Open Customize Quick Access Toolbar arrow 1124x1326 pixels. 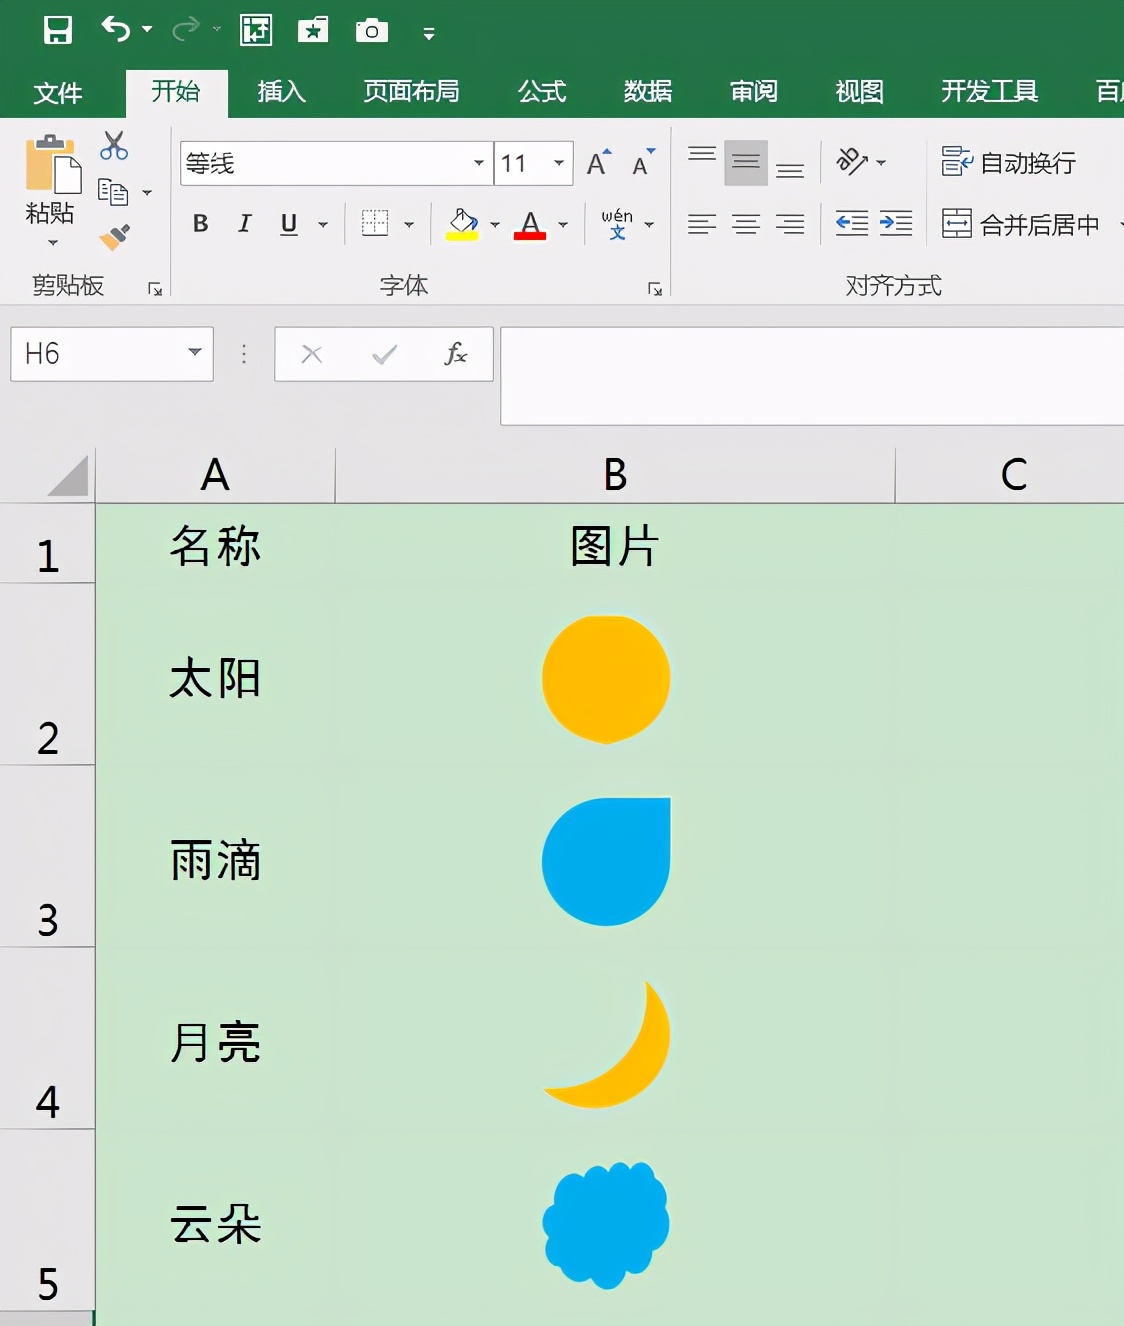point(429,34)
